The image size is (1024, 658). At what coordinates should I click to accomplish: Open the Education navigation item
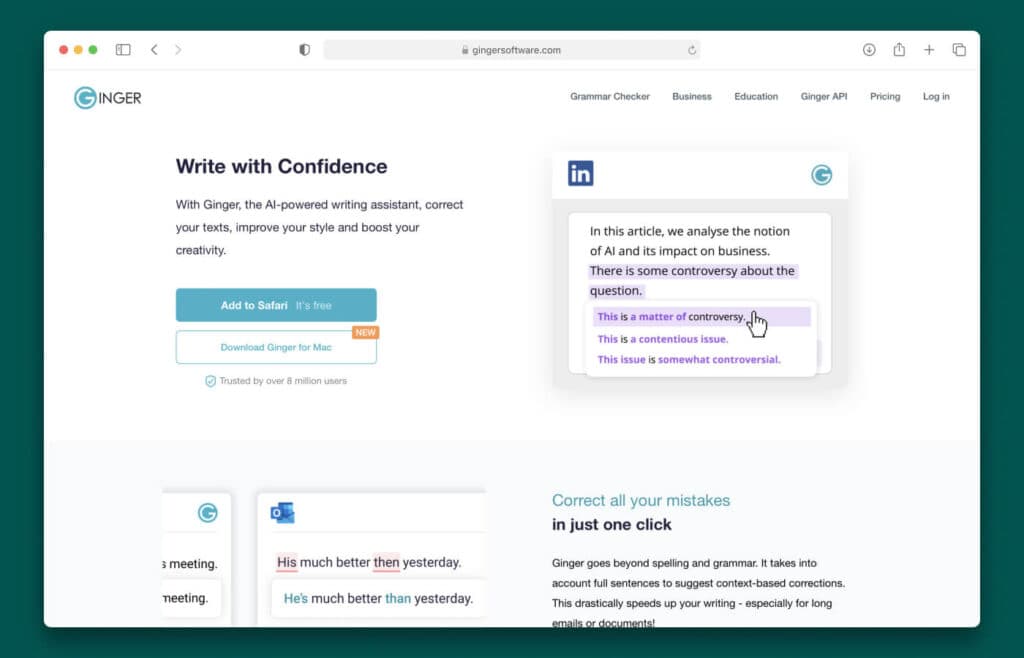click(x=756, y=97)
